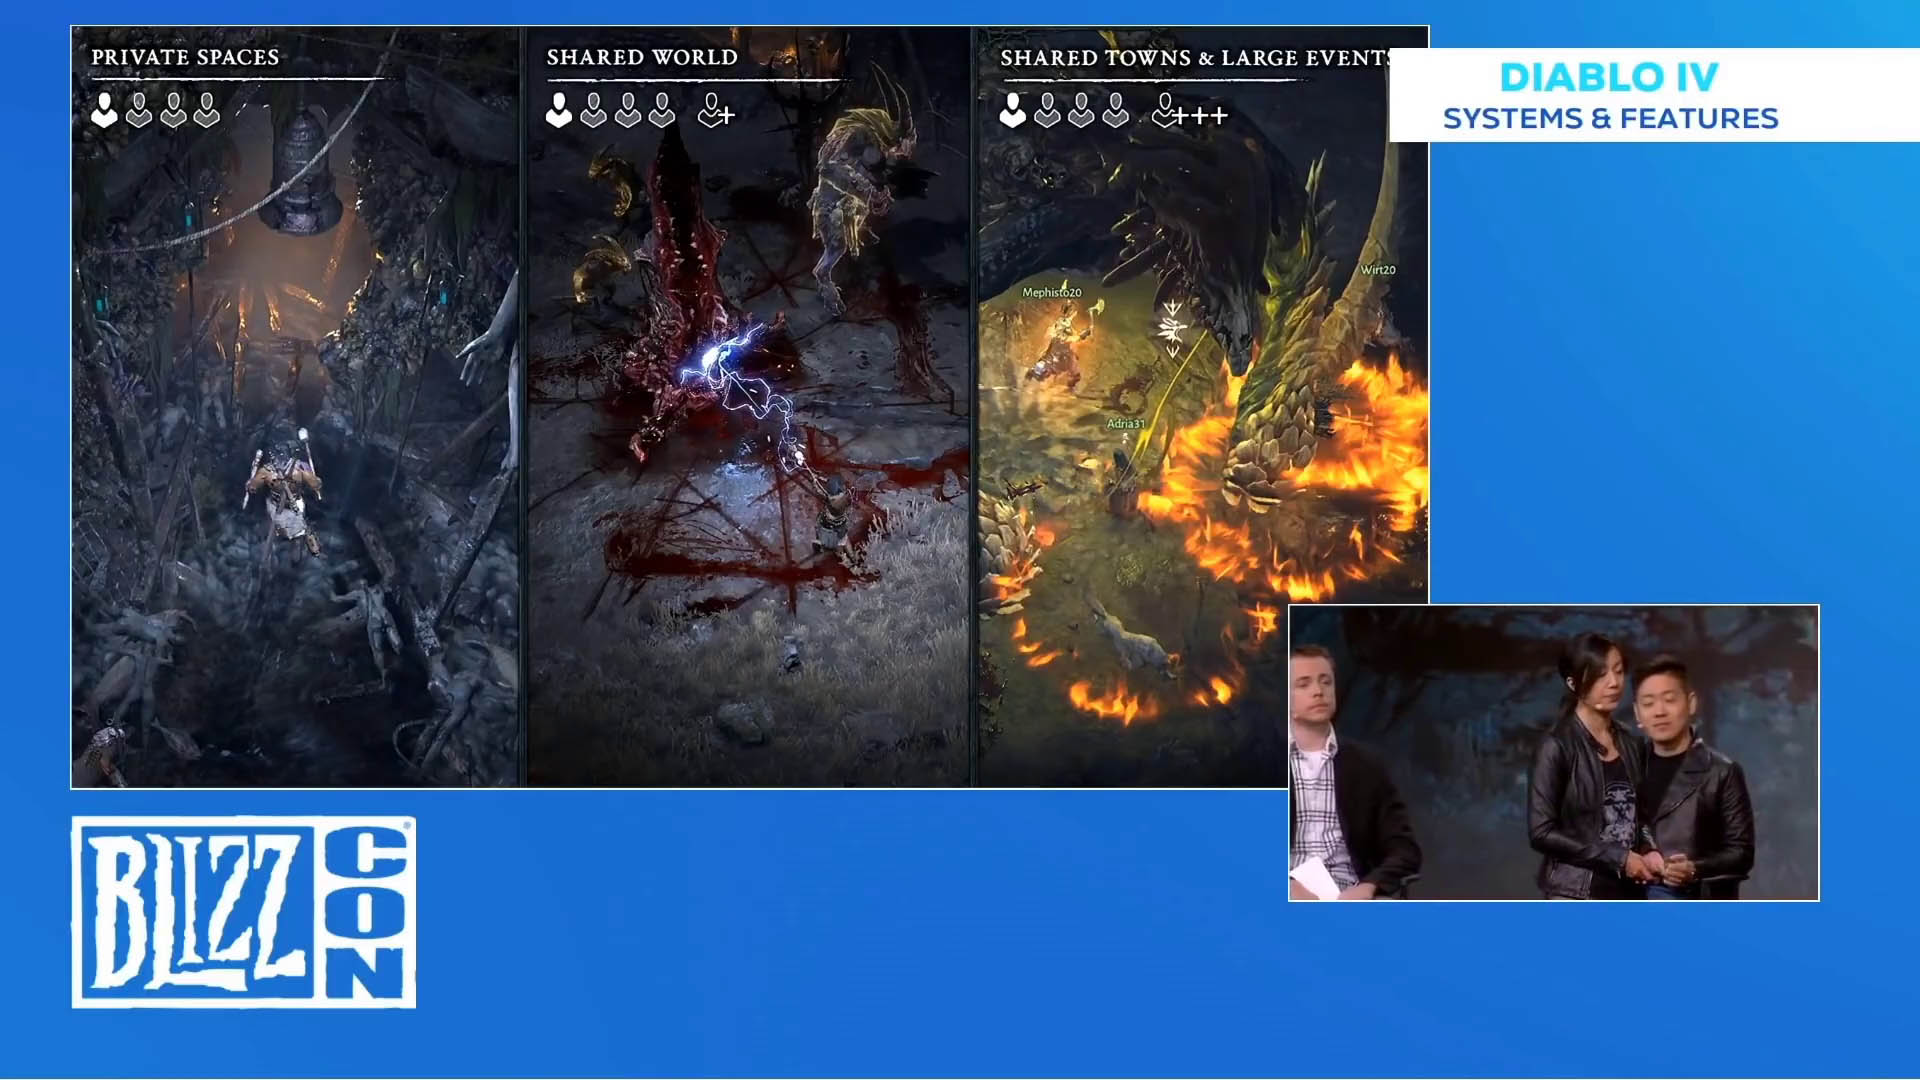1920x1080 pixels.
Task: Click 'SHARED TOWNS & LARGE EVENTS' heading
Action: click(x=1195, y=58)
